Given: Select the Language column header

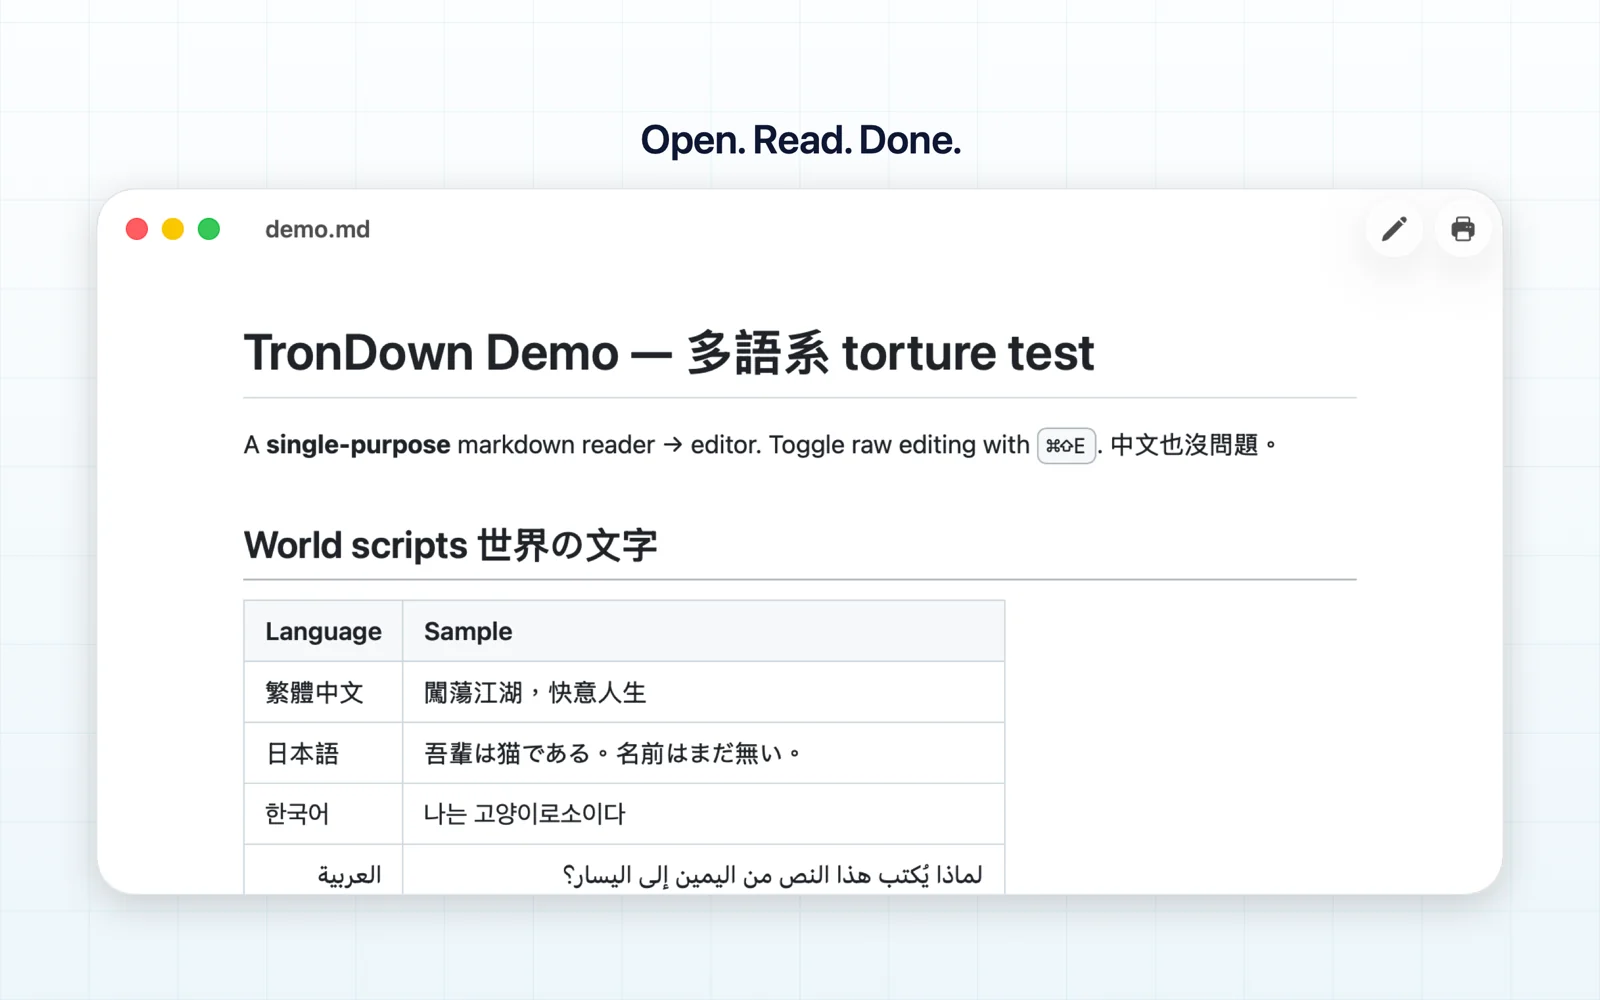Looking at the screenshot, I should pos(323,631).
